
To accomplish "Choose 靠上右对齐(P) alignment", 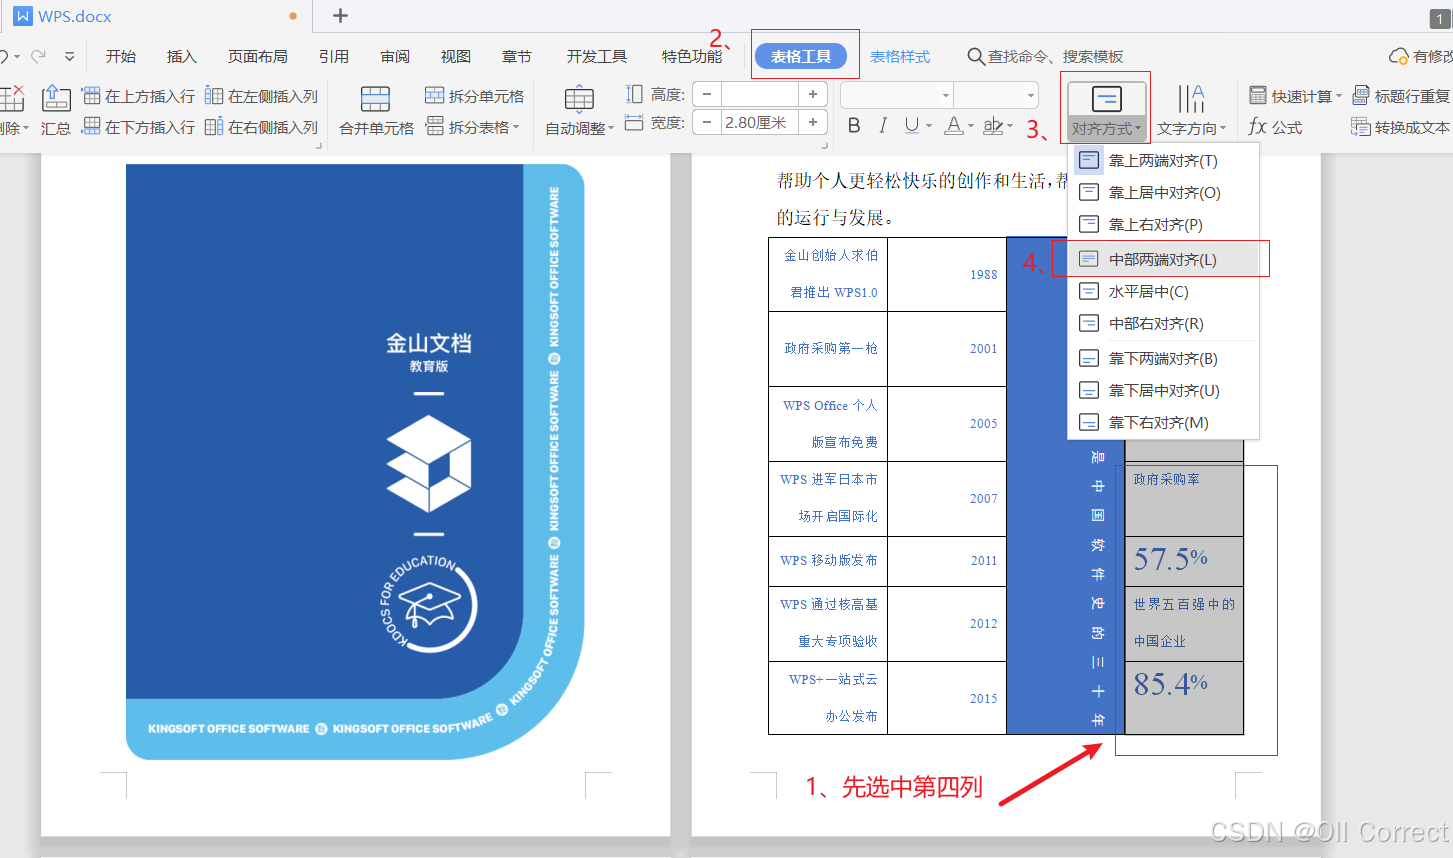I will 1163,224.
